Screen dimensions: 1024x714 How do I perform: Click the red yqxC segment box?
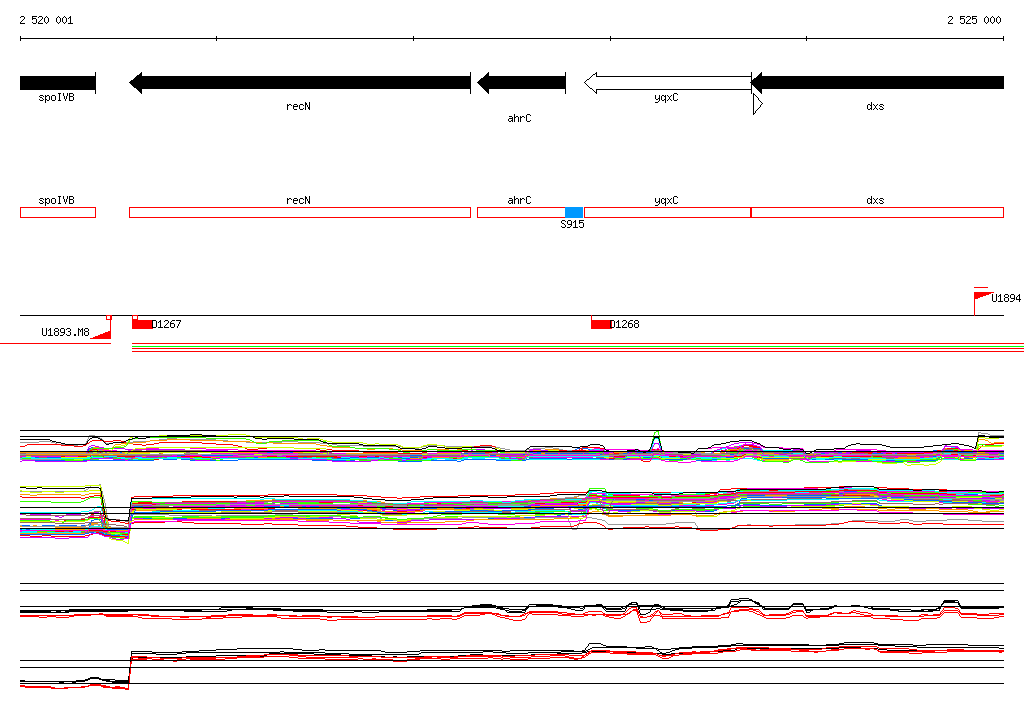point(667,212)
